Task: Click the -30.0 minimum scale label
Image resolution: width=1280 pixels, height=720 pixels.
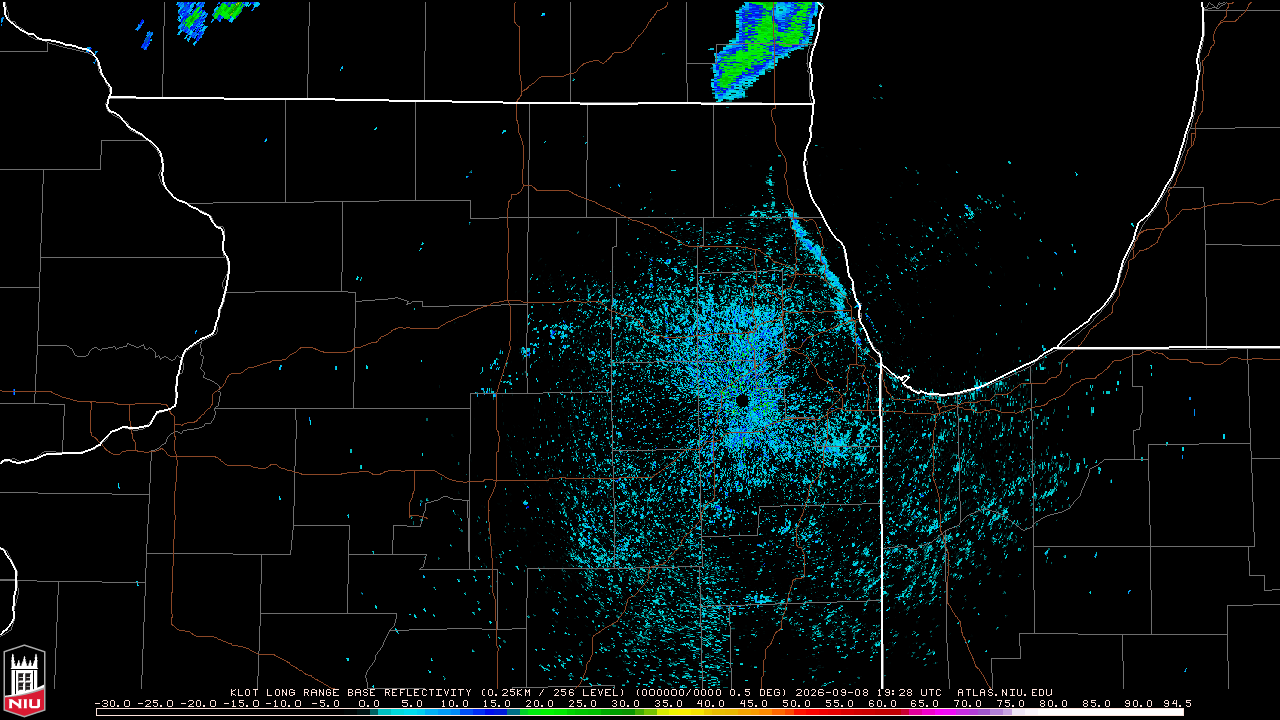Action: click(113, 702)
